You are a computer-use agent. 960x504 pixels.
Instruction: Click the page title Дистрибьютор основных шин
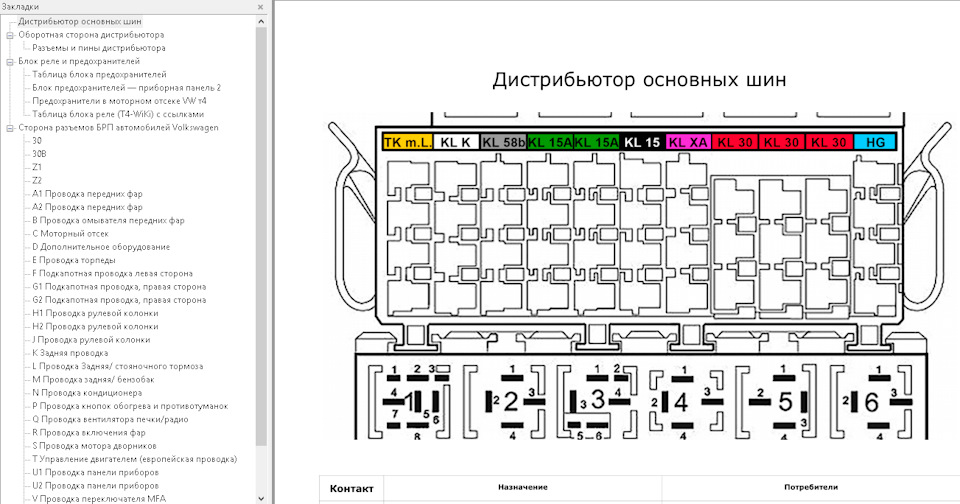[639, 80]
